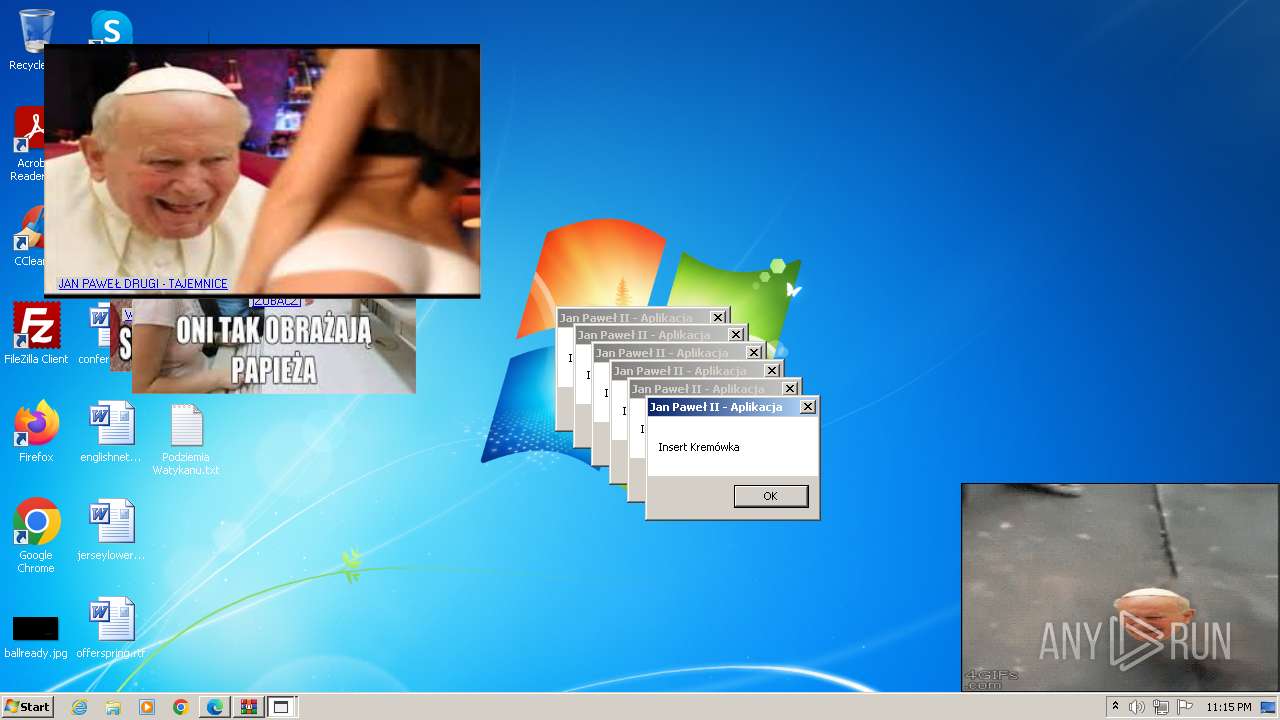
Task: Launch Internet Explorer from taskbar
Action: pos(79,707)
